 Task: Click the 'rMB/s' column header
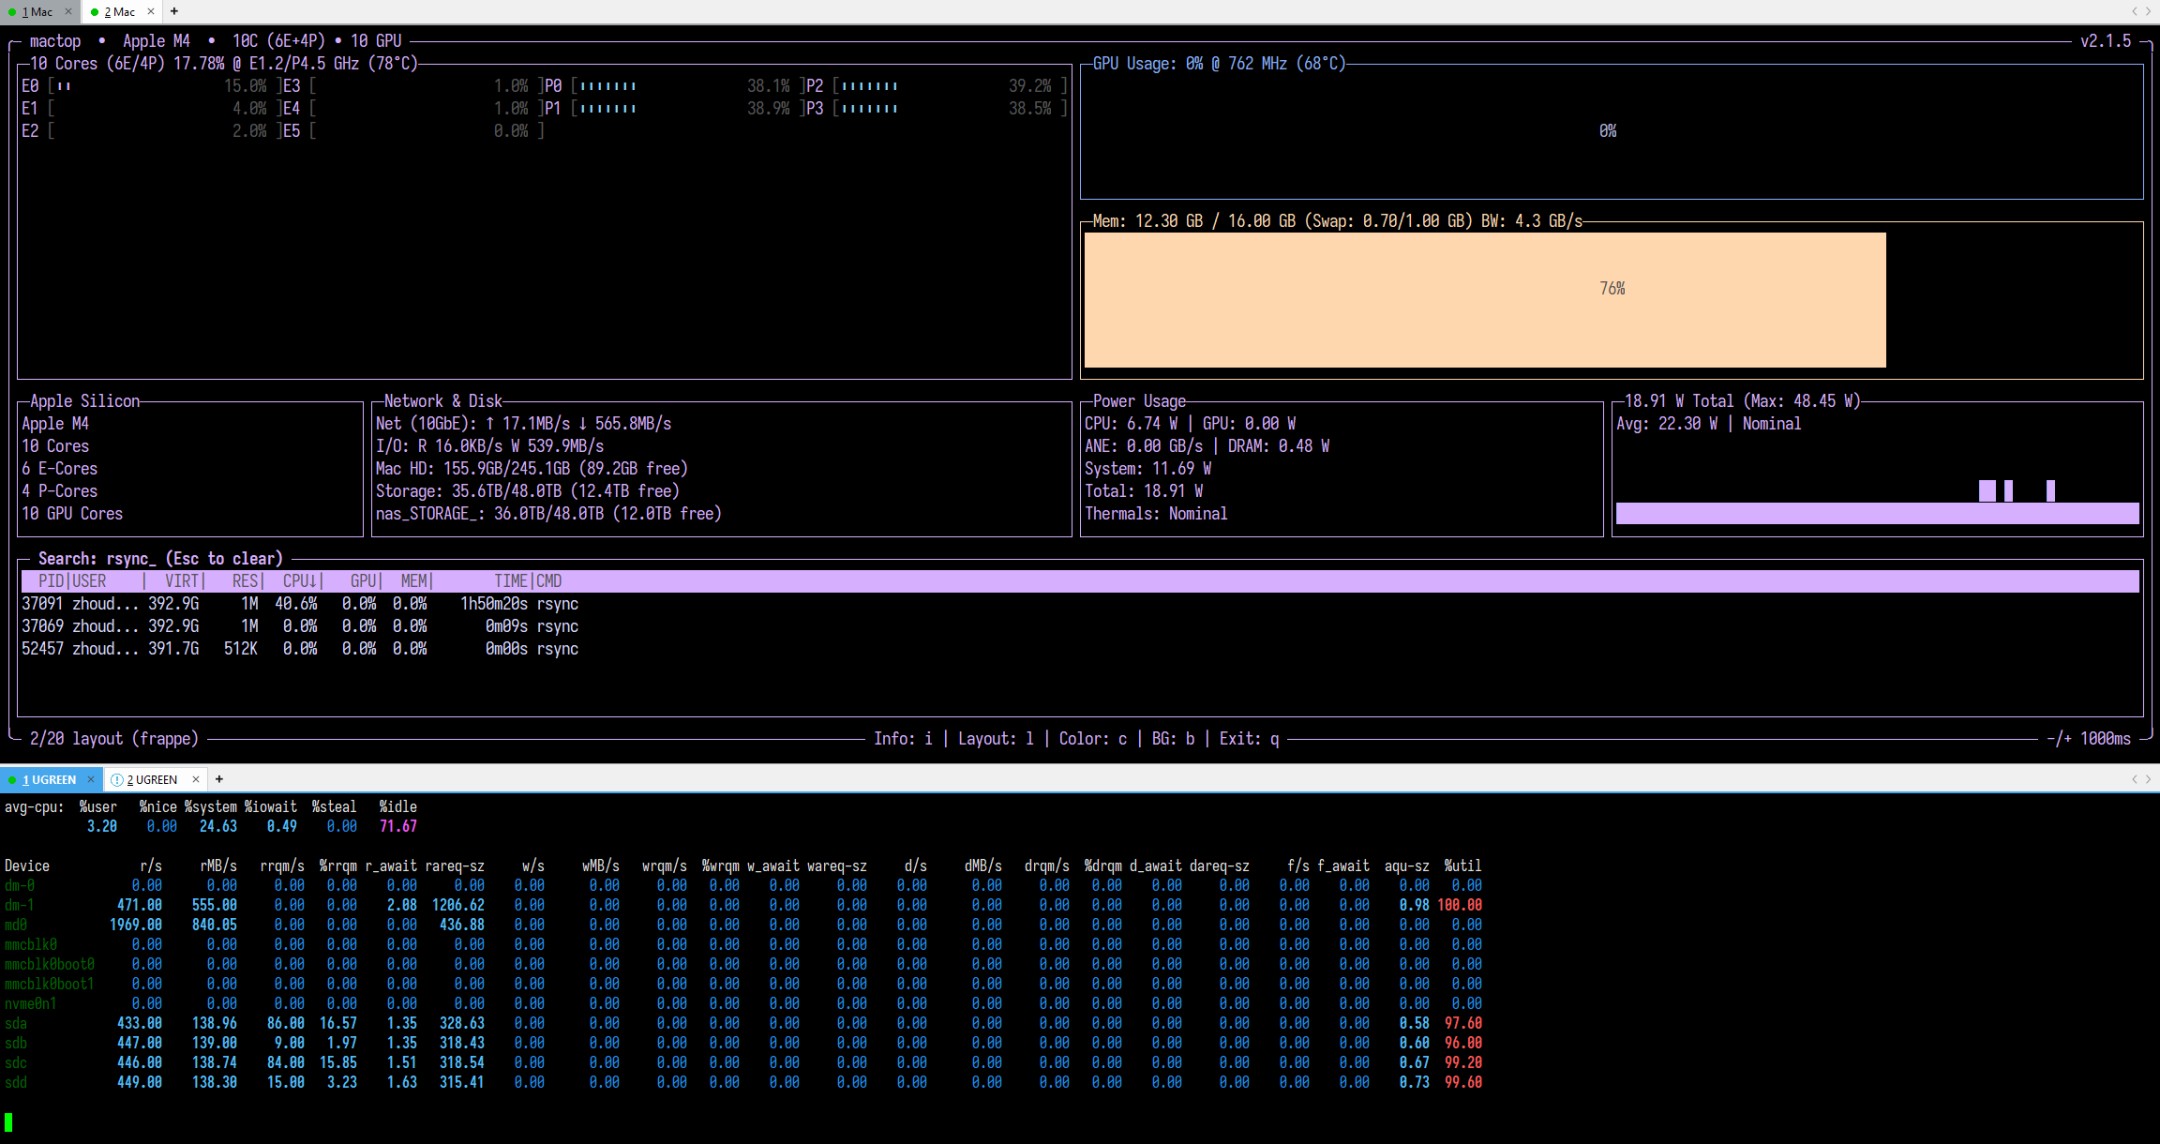pyautogui.click(x=218, y=866)
